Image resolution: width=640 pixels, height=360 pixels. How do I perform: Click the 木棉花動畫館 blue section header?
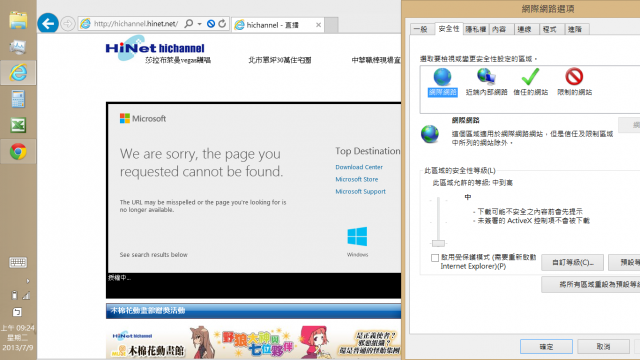pyautogui.click(x=253, y=311)
